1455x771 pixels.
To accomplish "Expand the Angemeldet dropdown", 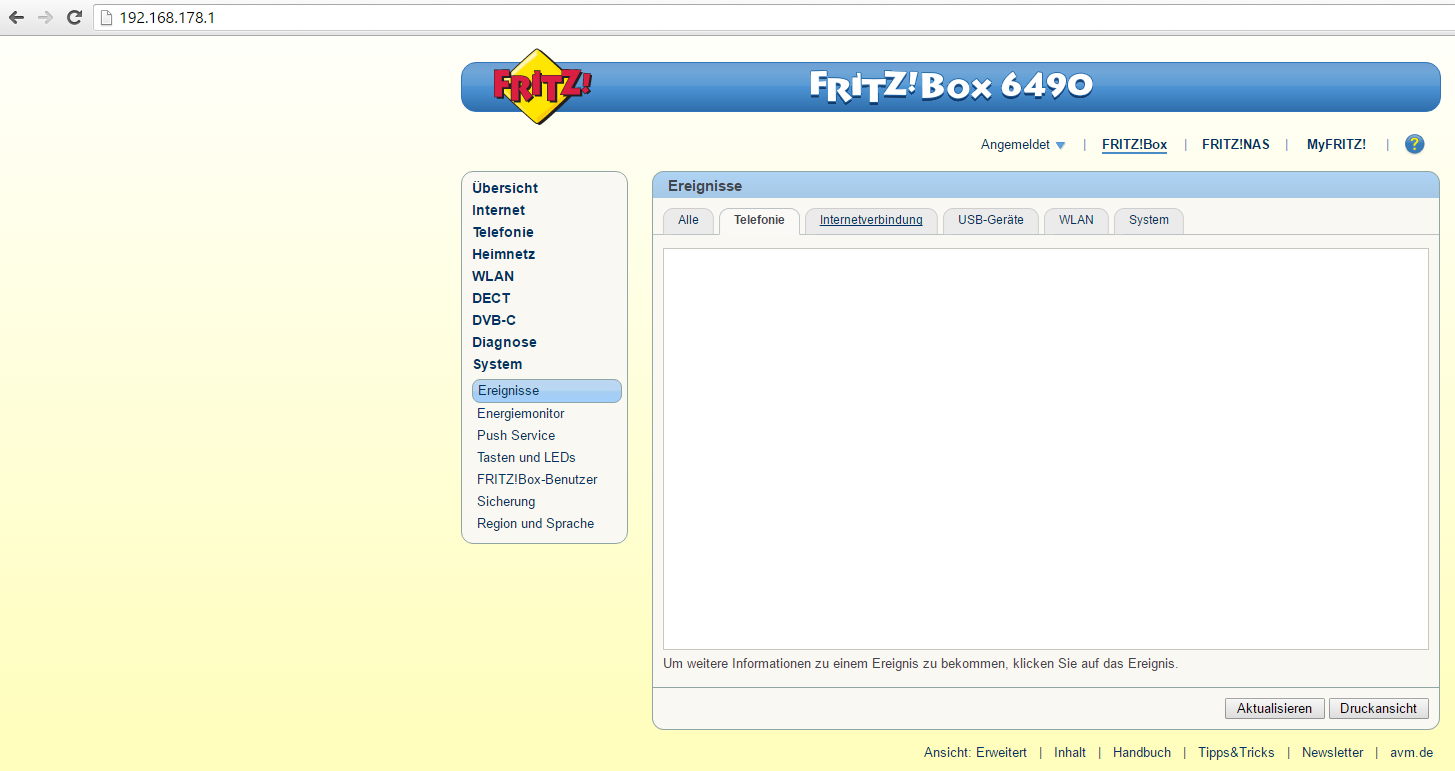I will [x=1023, y=145].
